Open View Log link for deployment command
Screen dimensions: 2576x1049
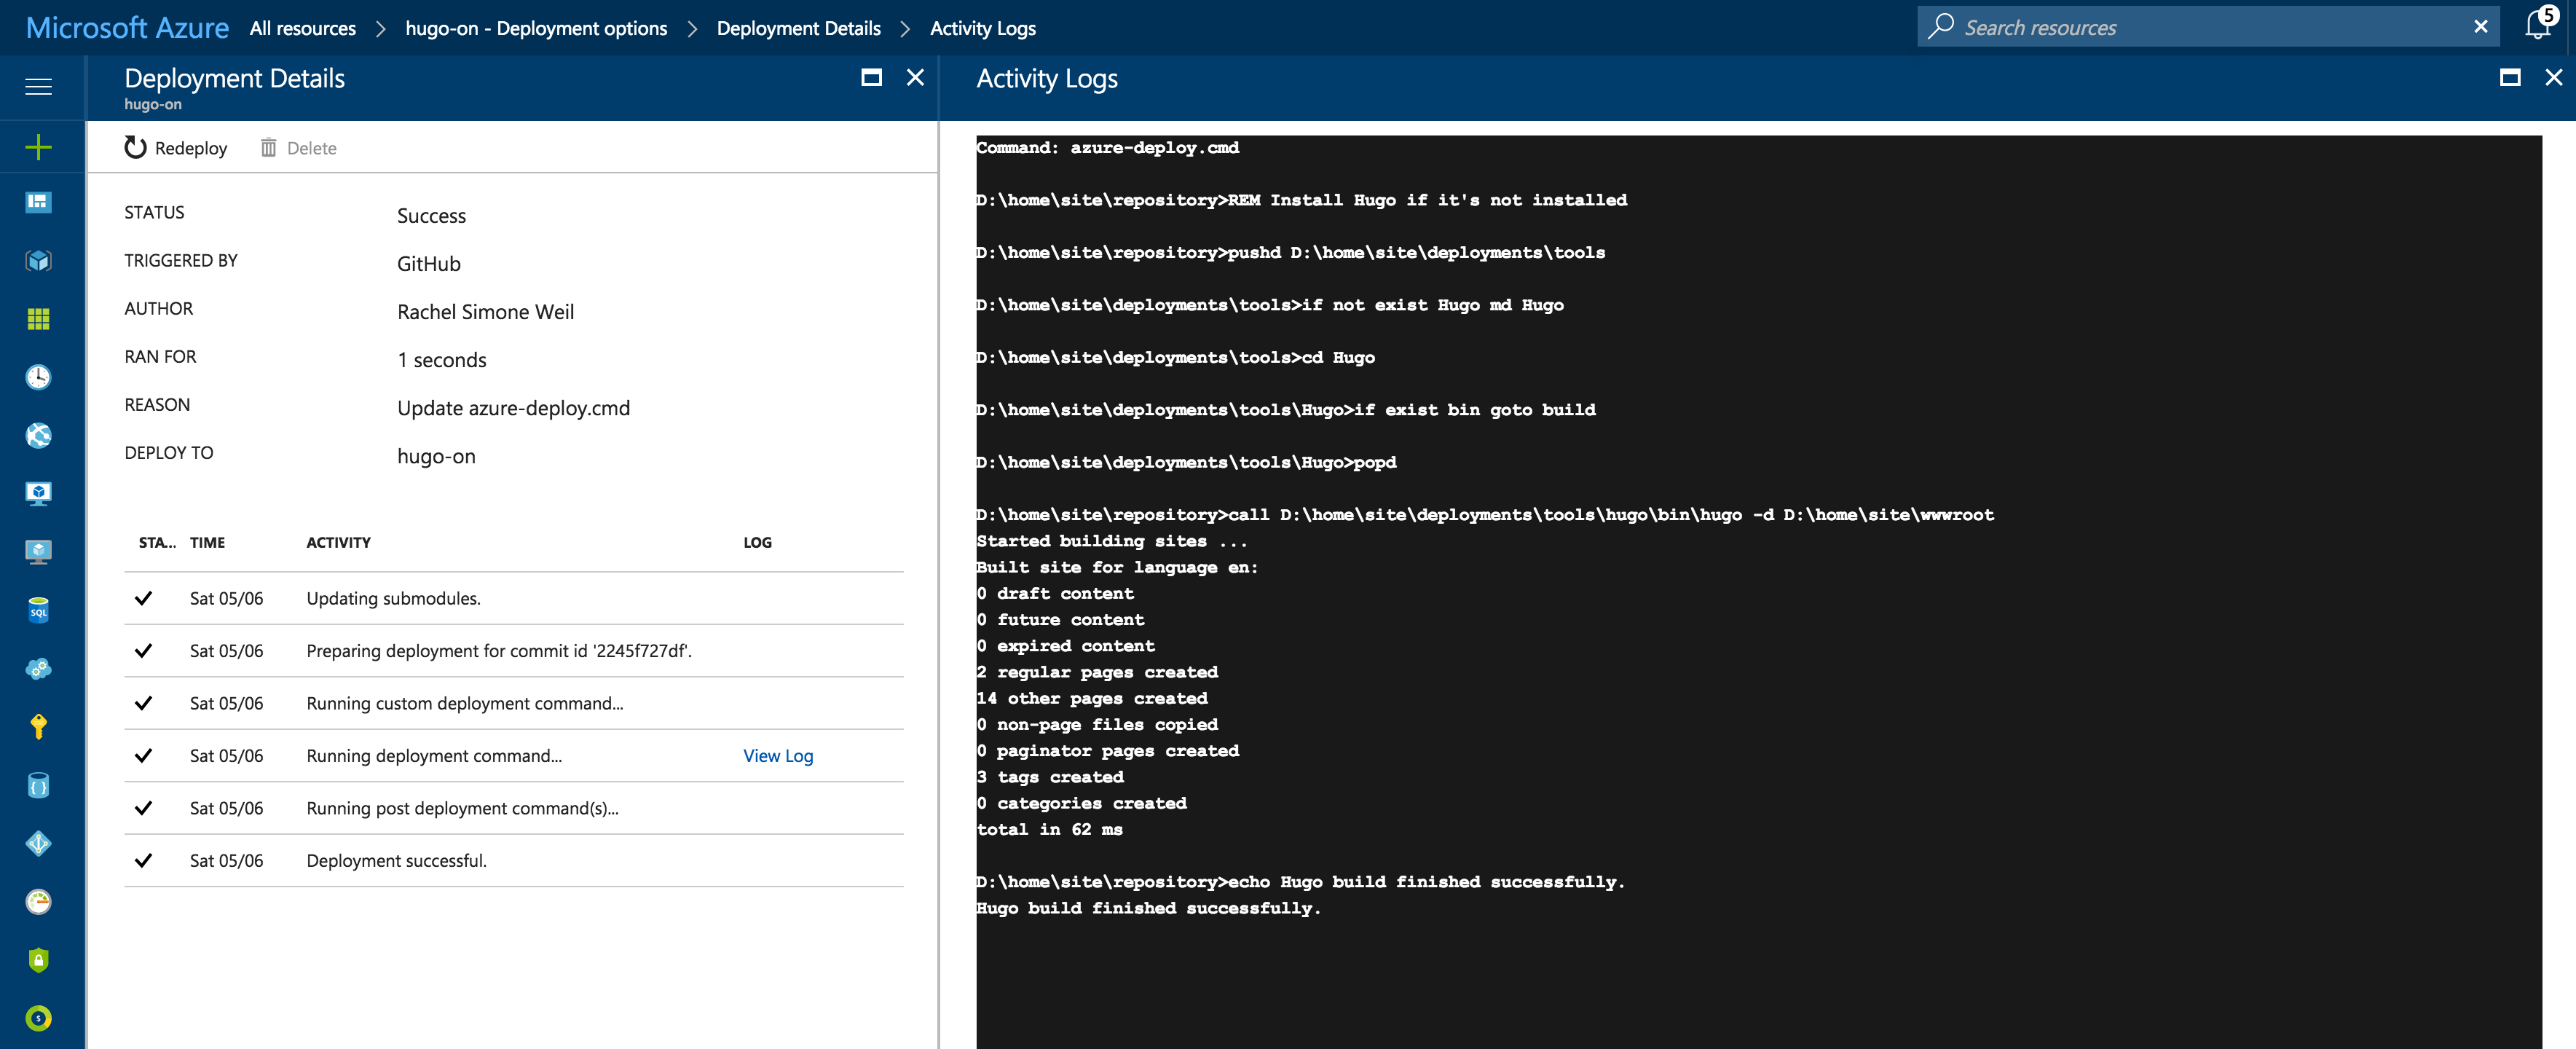coord(777,756)
